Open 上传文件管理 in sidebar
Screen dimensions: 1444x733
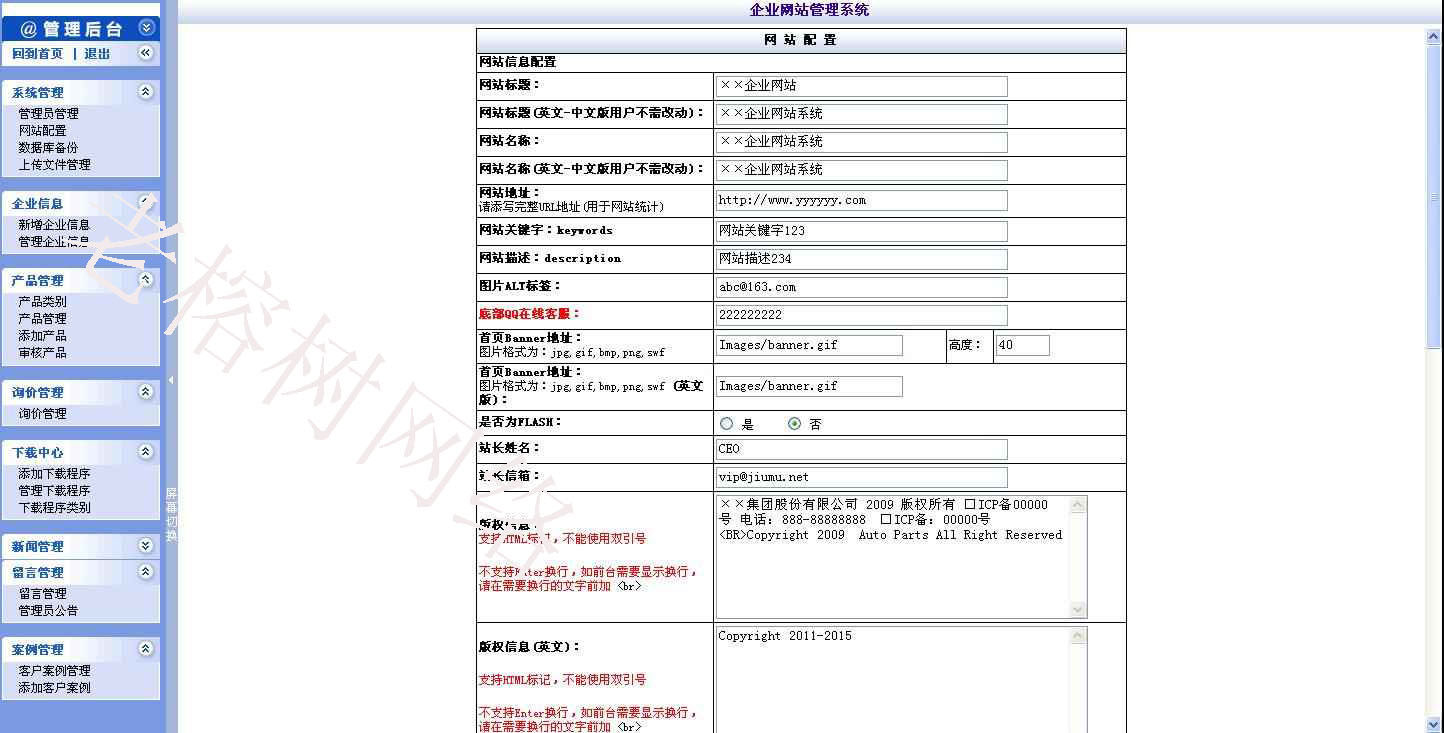click(x=54, y=164)
